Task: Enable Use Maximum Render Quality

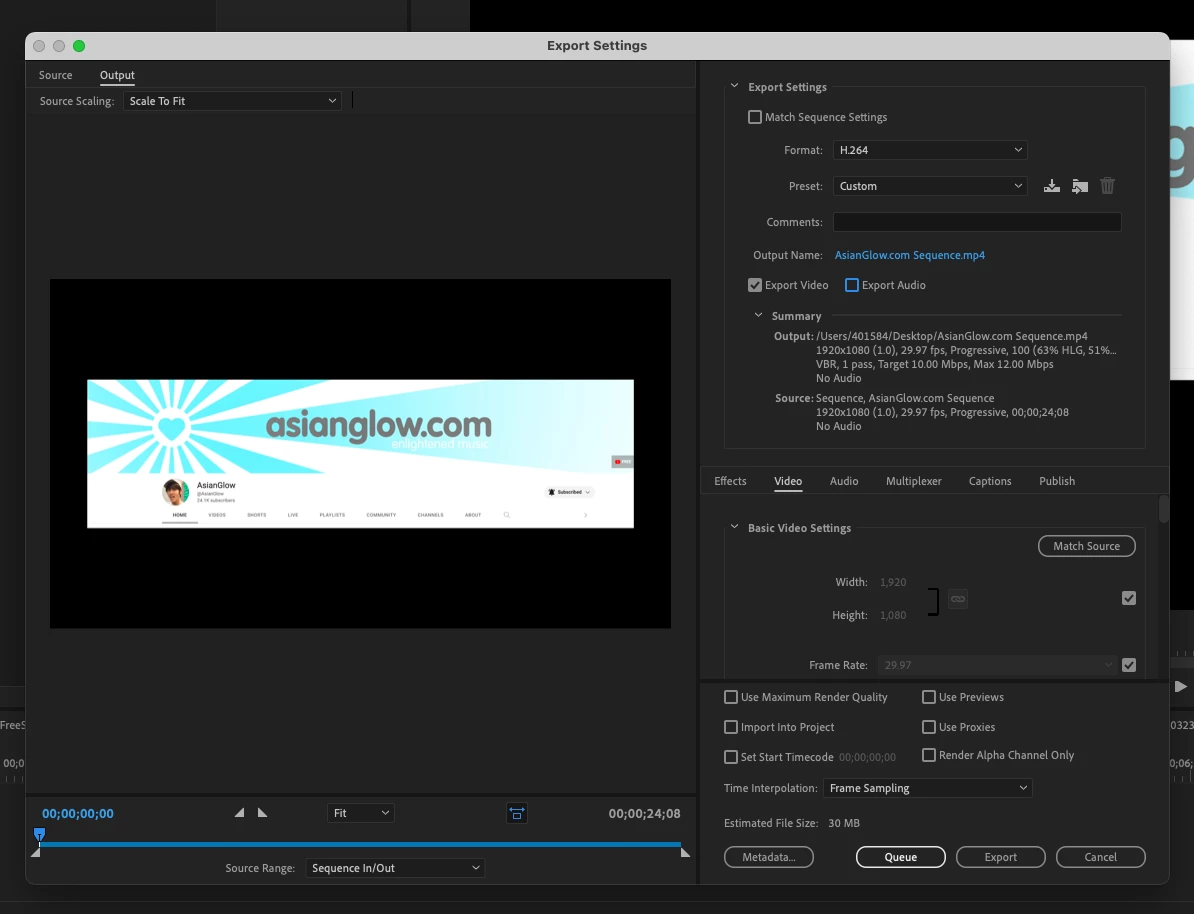Action: click(x=731, y=697)
